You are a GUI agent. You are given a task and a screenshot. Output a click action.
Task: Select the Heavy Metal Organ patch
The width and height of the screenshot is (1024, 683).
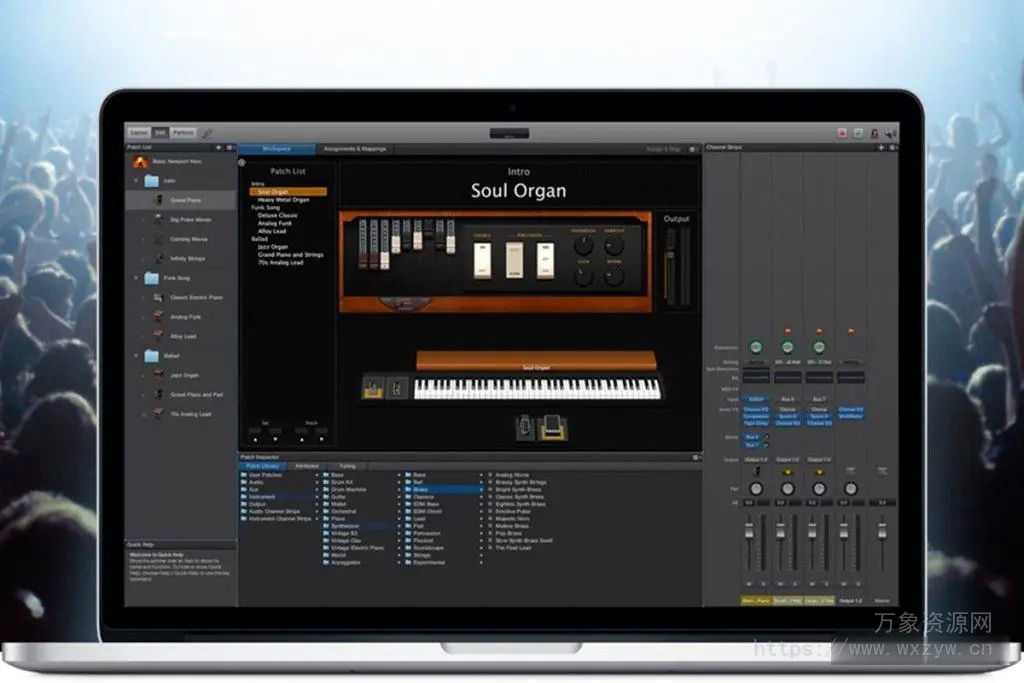pos(283,199)
